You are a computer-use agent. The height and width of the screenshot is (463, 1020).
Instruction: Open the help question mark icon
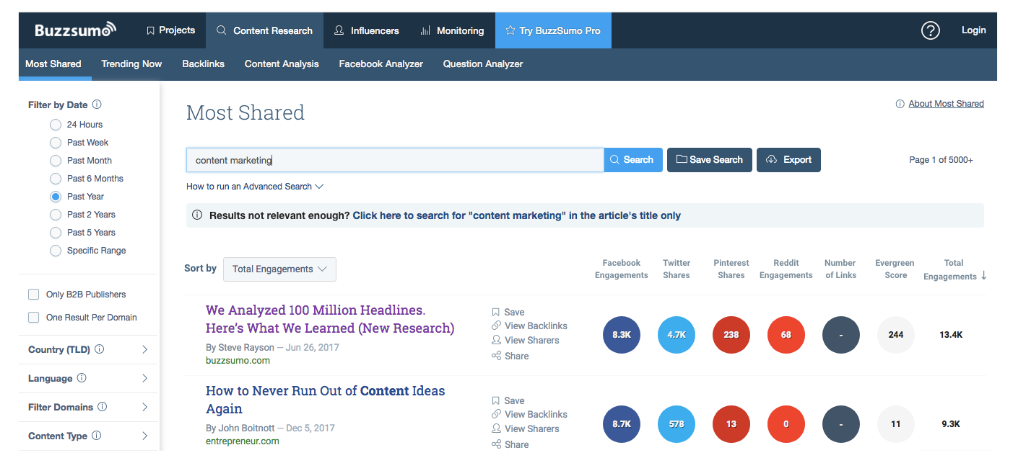930,31
